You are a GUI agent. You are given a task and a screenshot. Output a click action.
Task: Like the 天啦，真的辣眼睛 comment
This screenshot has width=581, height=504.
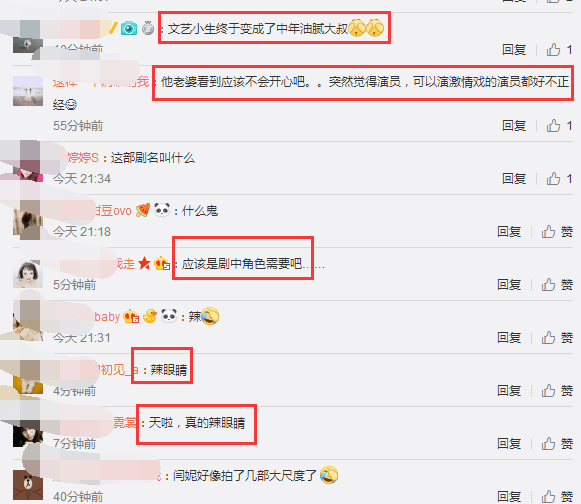click(548, 444)
